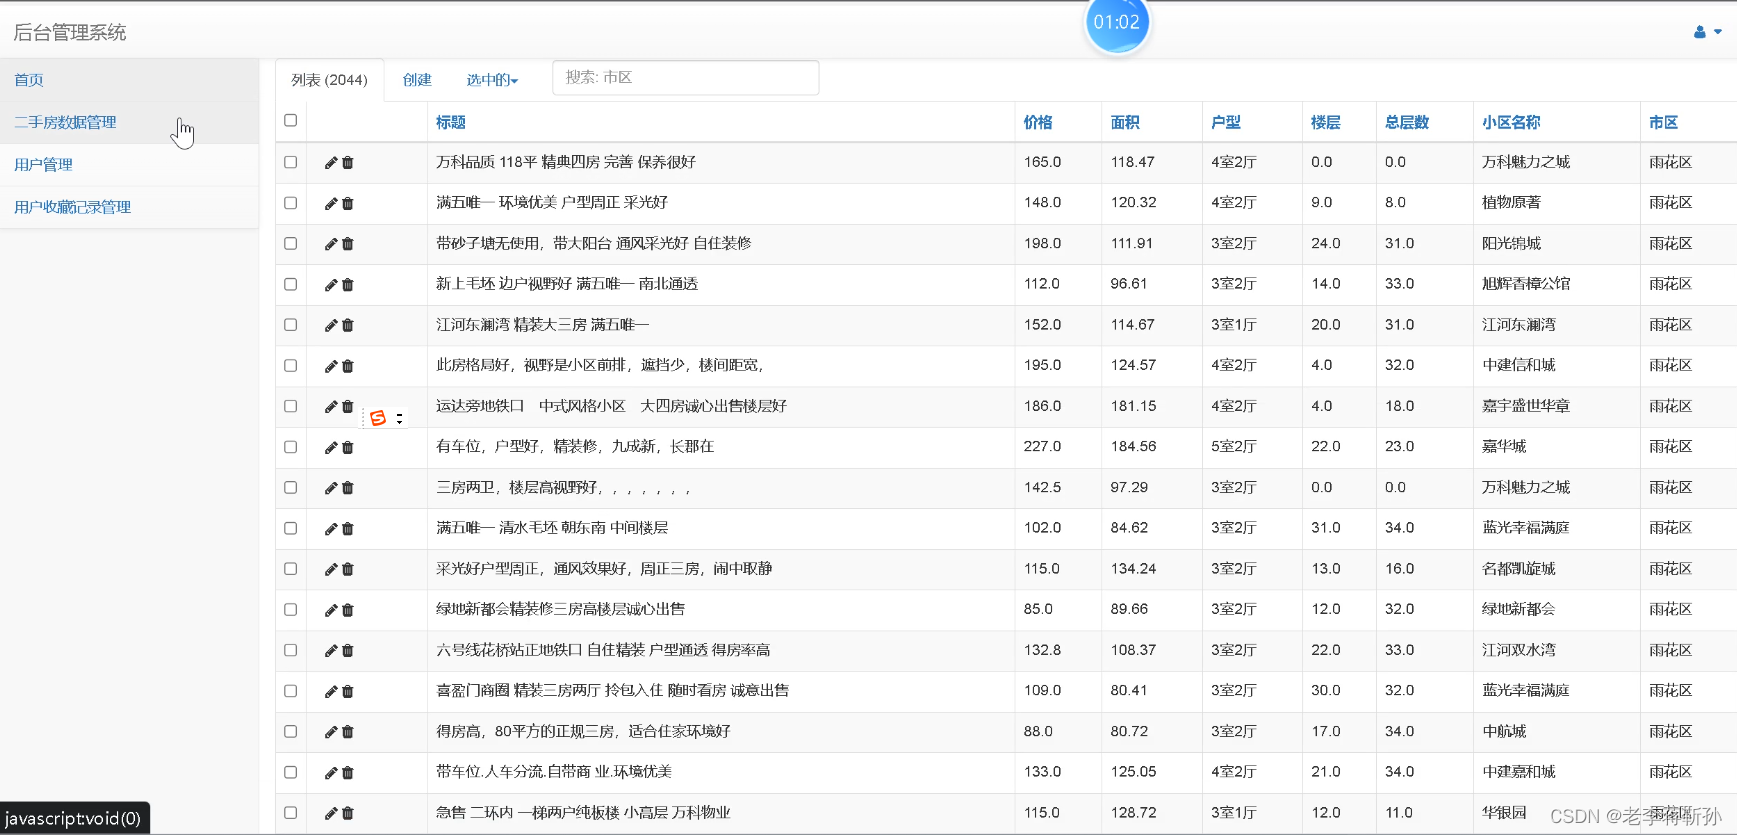Delete the 得房高，80平方 listing row
This screenshot has width=1737, height=835.
point(348,732)
